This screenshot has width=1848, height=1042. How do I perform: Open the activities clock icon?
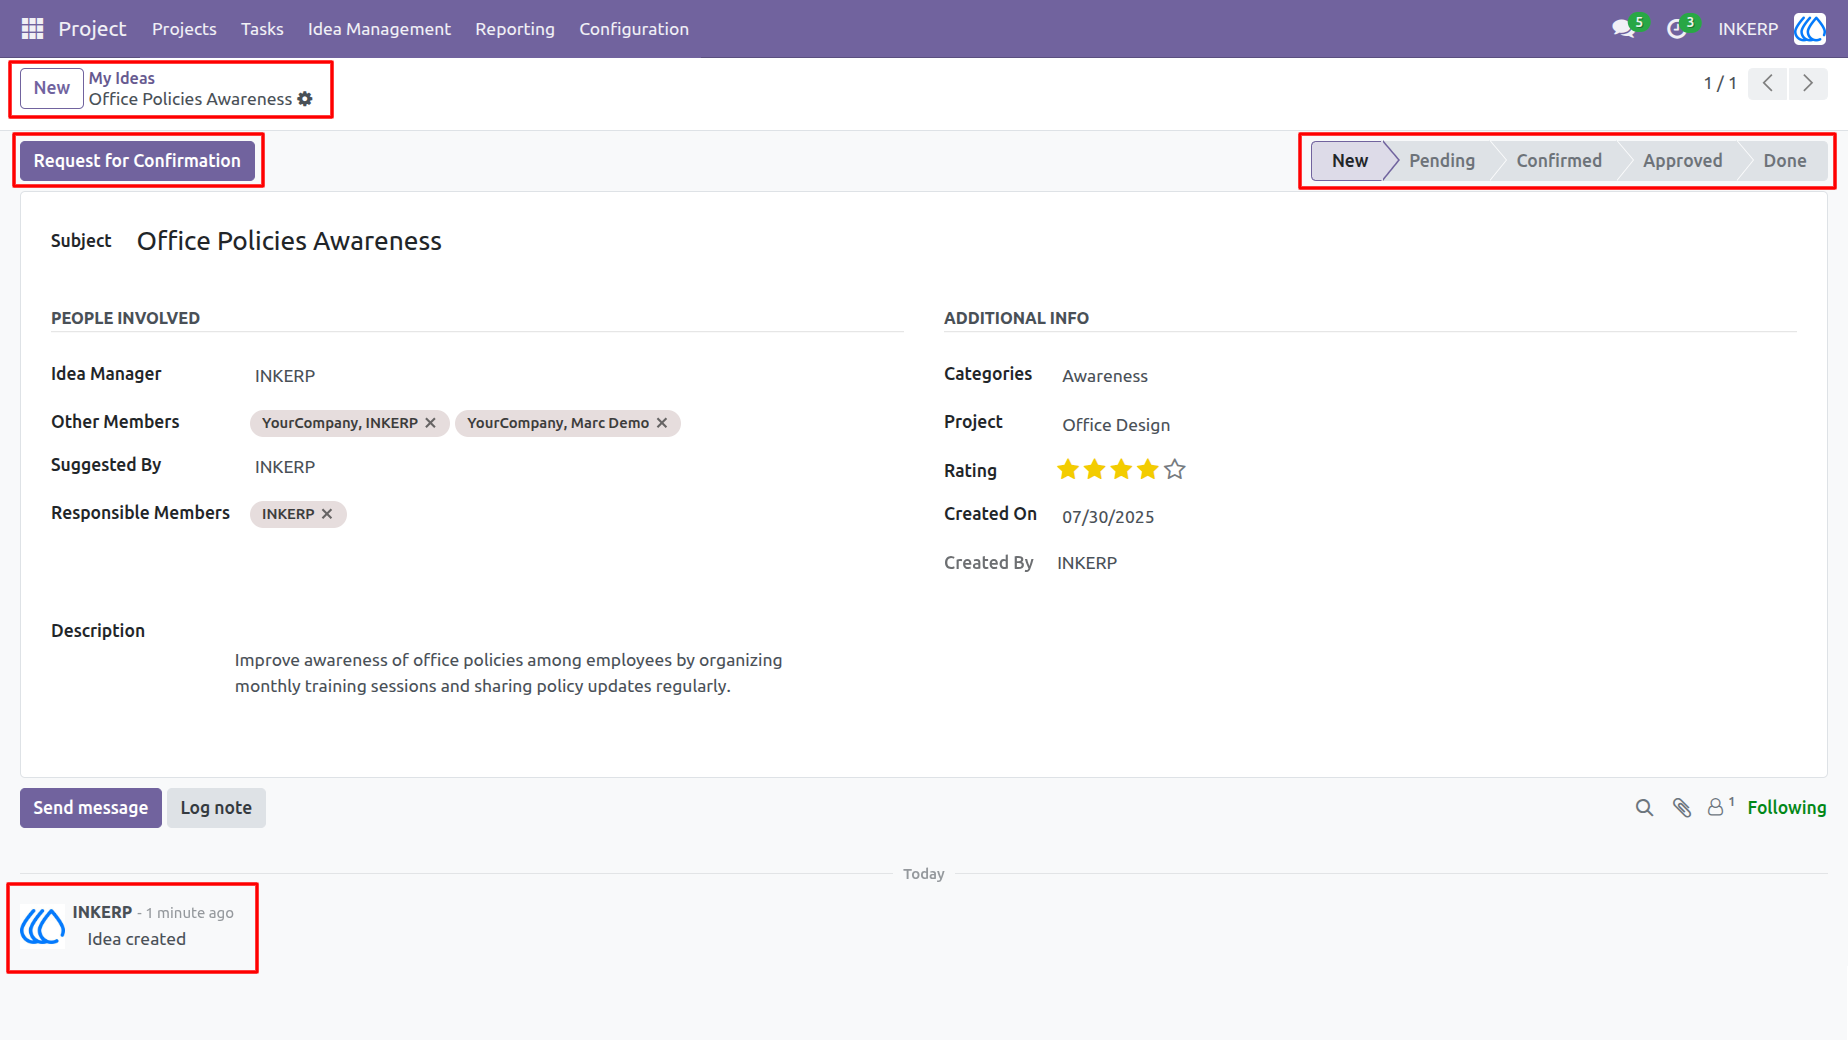(x=1677, y=29)
